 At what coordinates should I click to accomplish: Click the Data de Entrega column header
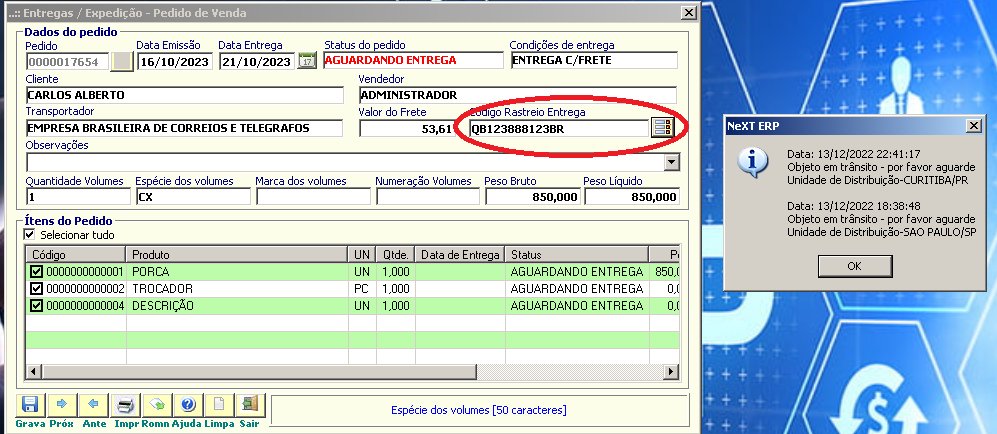[460, 255]
